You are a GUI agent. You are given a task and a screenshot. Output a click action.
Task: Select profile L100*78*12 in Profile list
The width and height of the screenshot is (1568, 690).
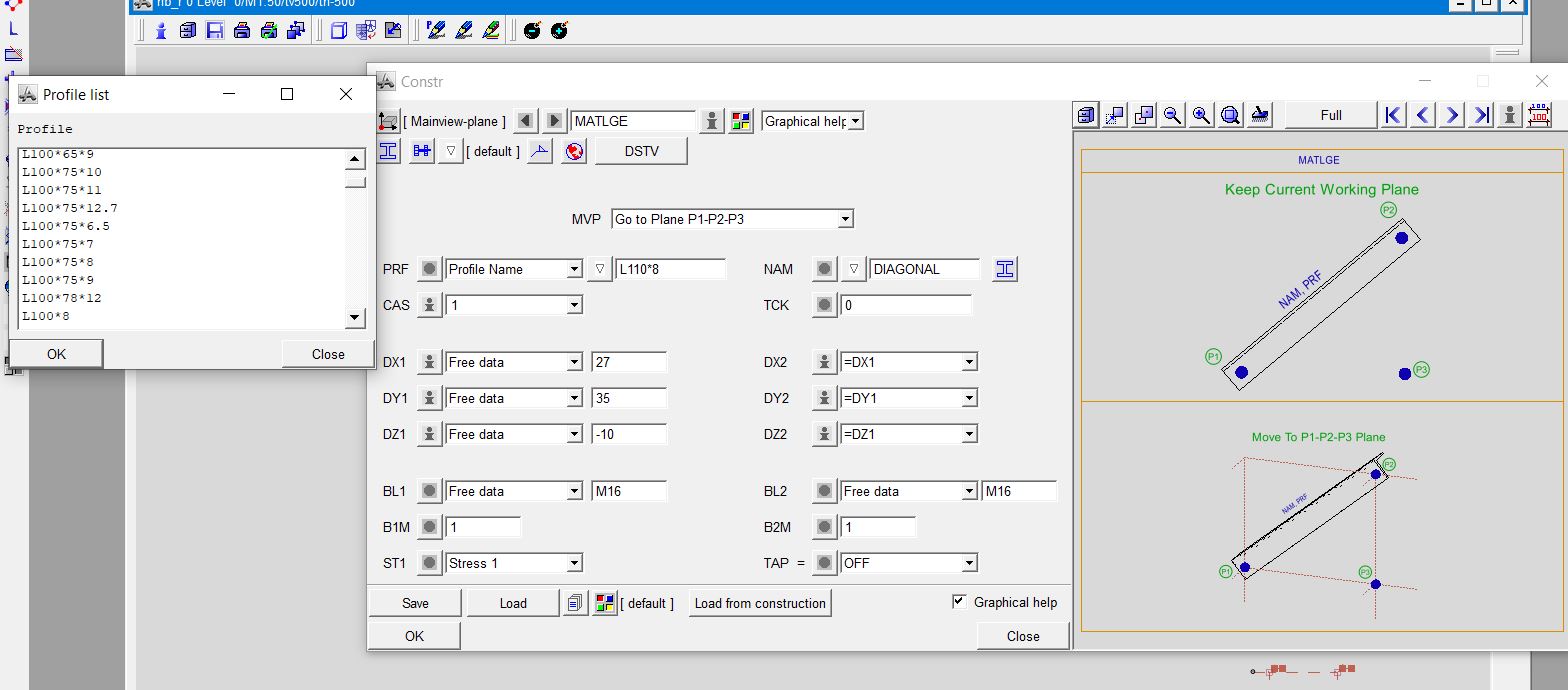point(62,298)
